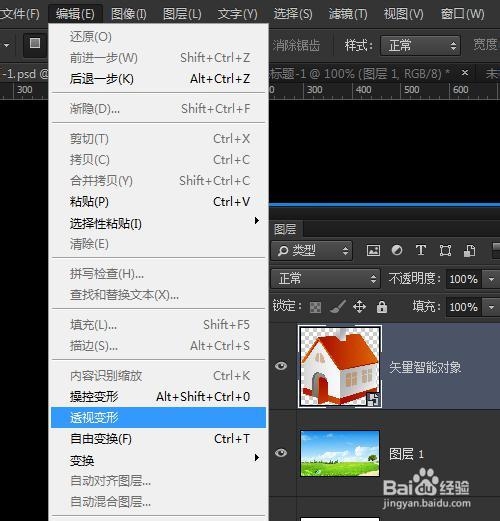Switch to the -1.psd document tab
The image size is (500, 521).
coord(24,73)
